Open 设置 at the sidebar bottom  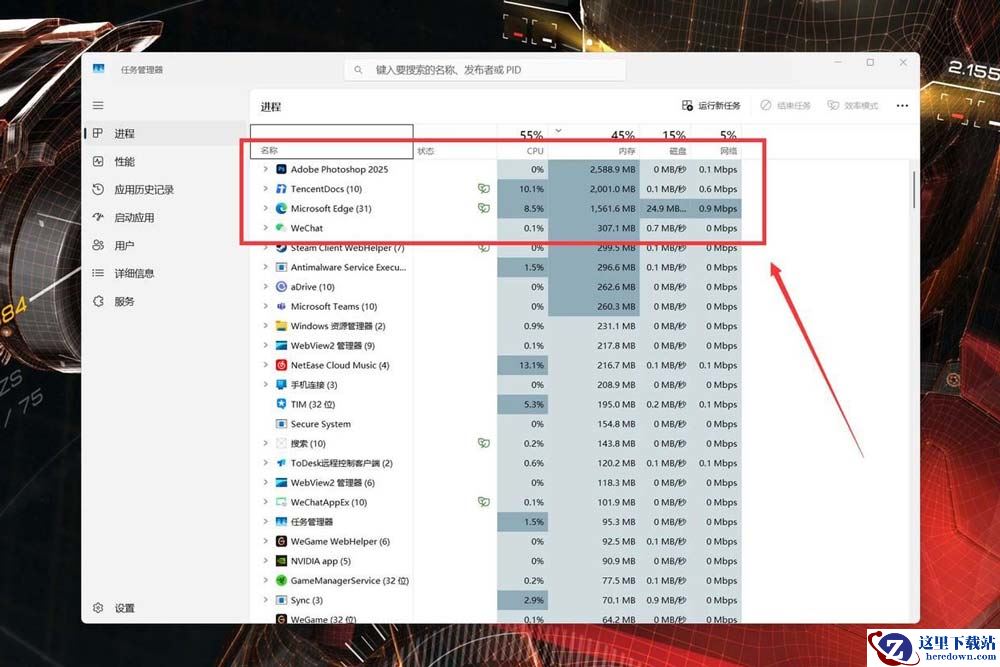[x=165, y=608]
